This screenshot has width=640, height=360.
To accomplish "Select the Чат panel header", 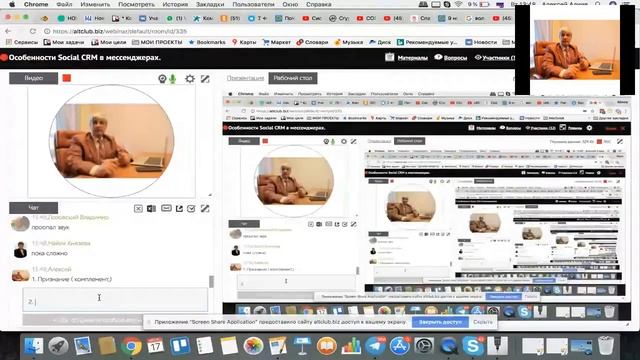I will 33,208.
